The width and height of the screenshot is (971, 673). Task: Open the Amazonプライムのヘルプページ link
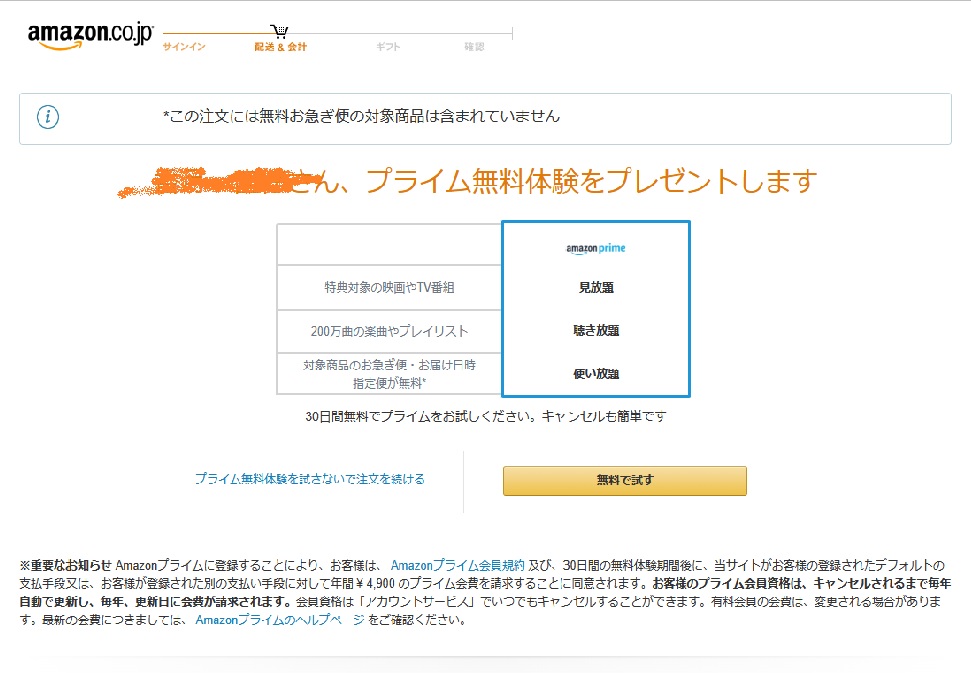pos(280,620)
